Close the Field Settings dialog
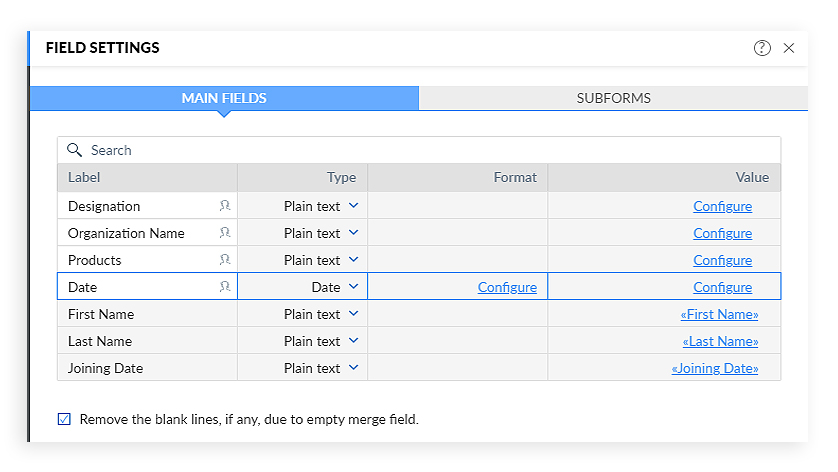The height and width of the screenshot is (472, 838). (789, 48)
